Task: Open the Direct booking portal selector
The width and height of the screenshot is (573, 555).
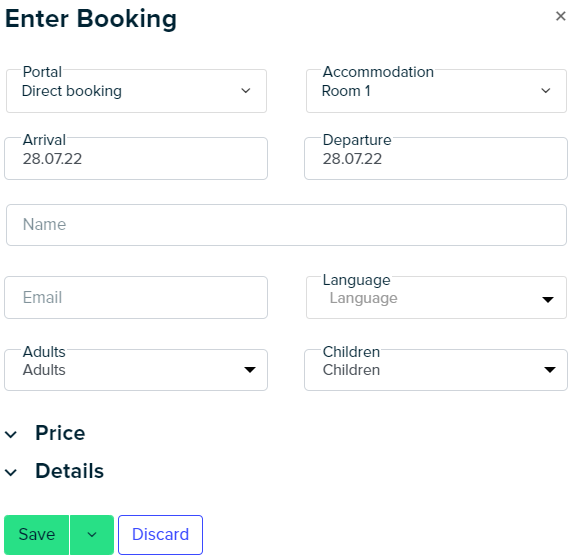Action: pyautogui.click(x=136, y=91)
